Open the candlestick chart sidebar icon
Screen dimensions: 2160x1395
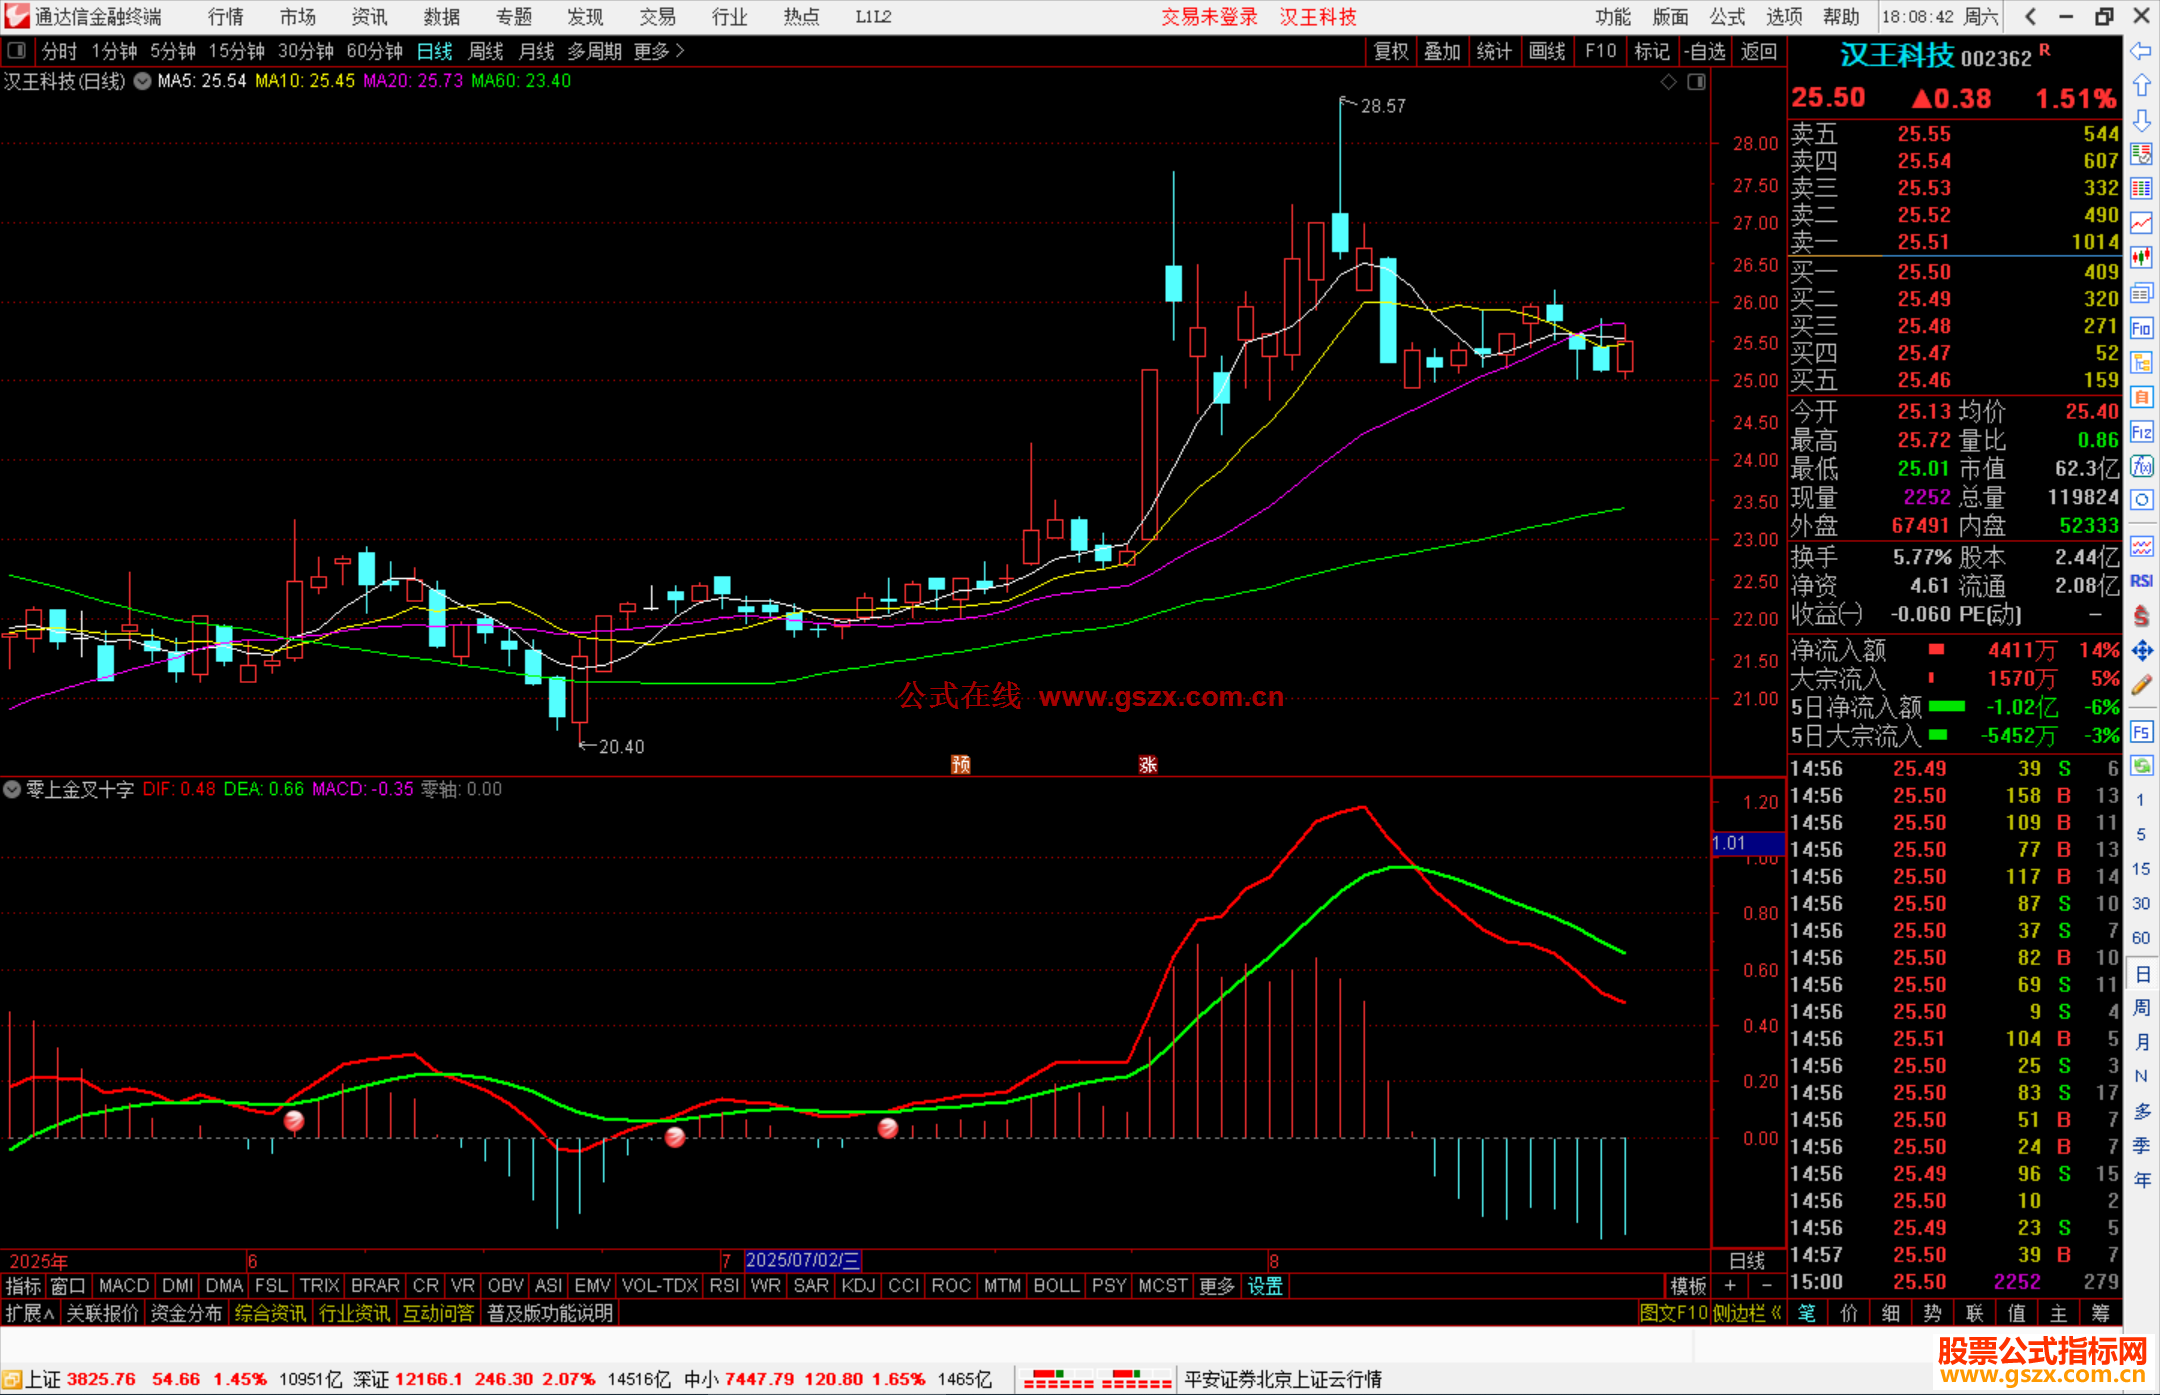click(2141, 258)
